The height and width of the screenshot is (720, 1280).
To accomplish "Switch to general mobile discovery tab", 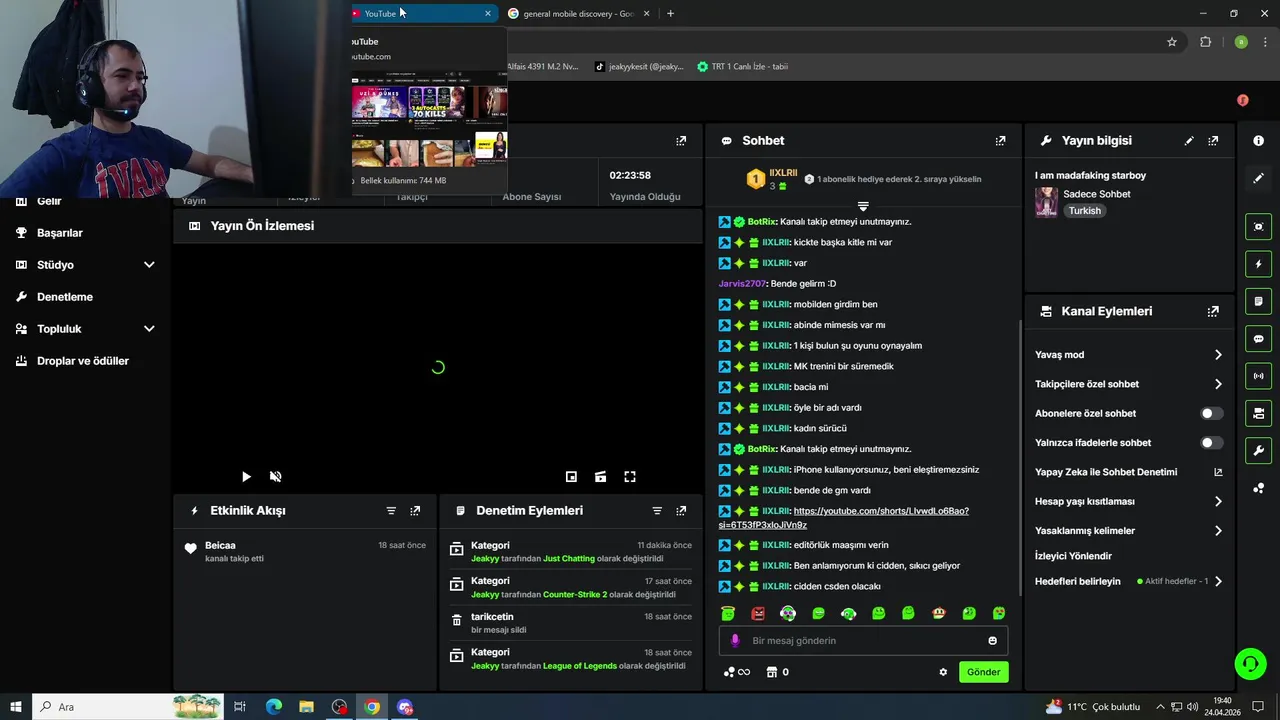I will 578,14.
